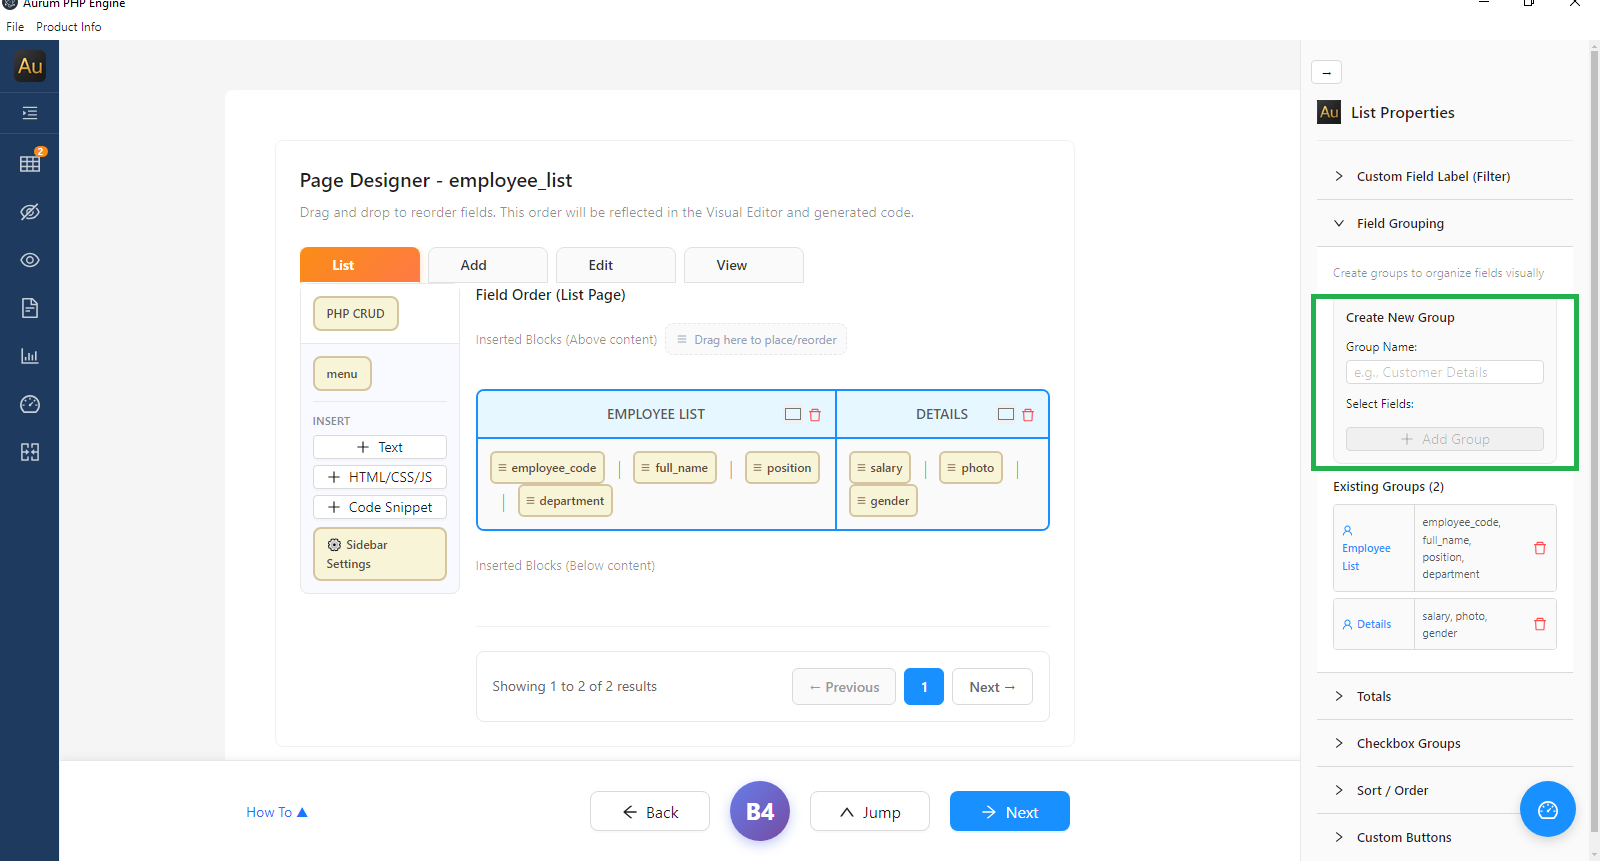Screen dimensions: 1600x861
Task: Expand the Totals section
Action: pyautogui.click(x=1444, y=696)
